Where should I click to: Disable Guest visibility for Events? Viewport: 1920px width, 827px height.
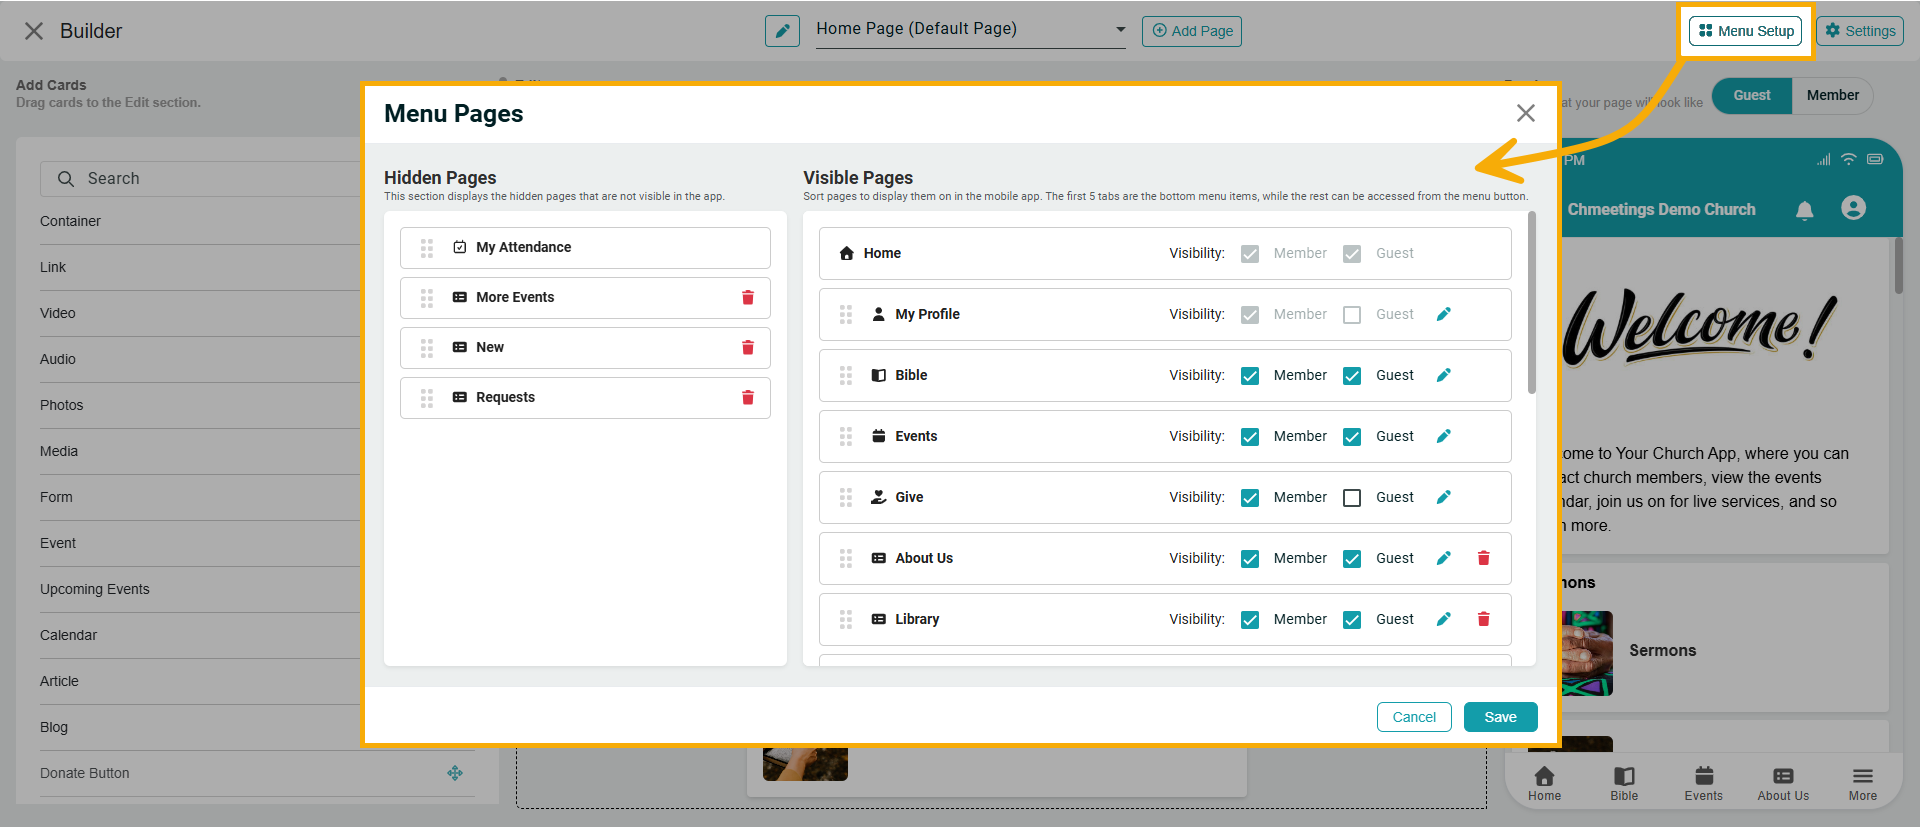point(1352,437)
